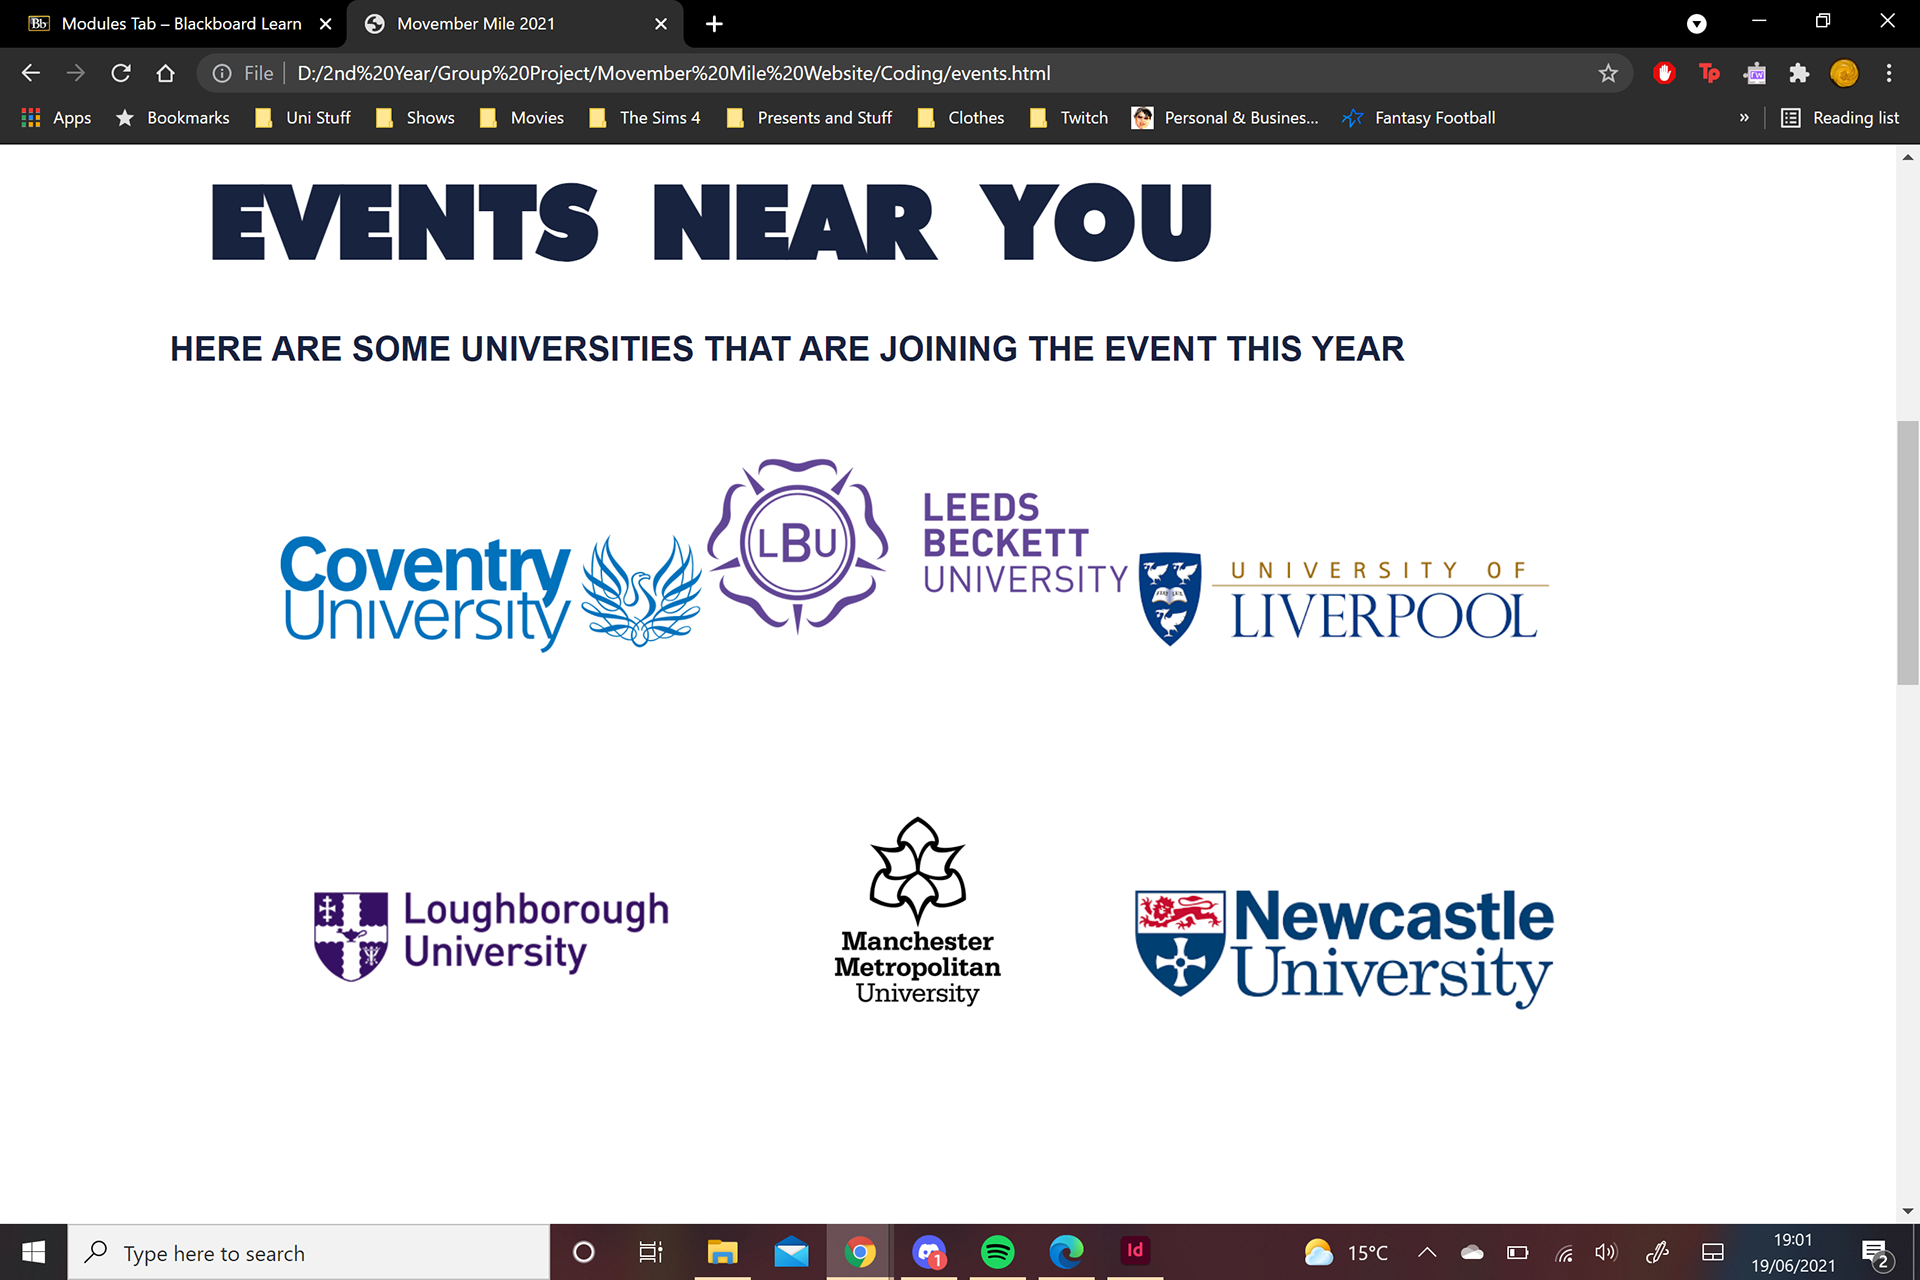Show hidden bookmarks with the chevron
This screenshot has height=1280, width=1920.
1744,118
